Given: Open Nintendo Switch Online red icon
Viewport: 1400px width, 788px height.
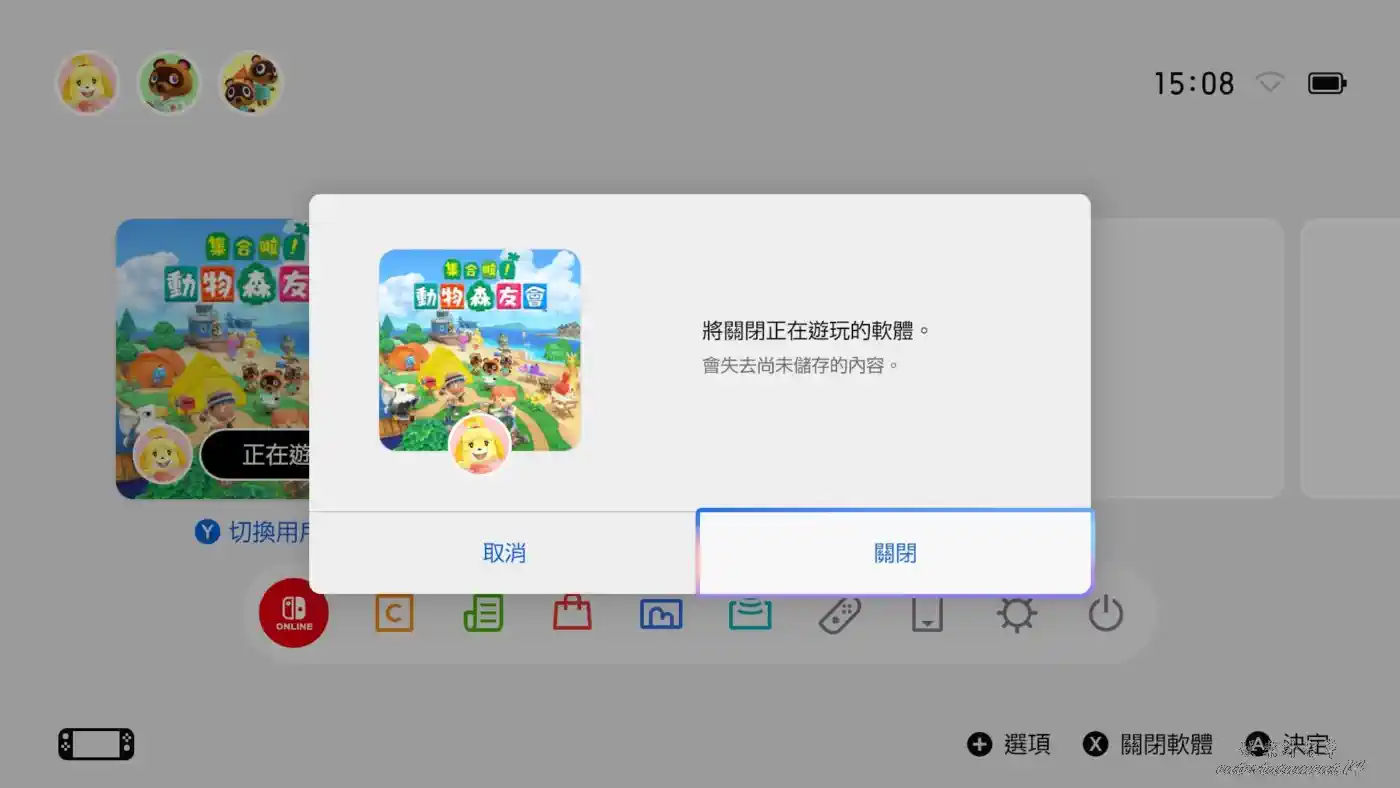Looking at the screenshot, I should coord(294,613).
